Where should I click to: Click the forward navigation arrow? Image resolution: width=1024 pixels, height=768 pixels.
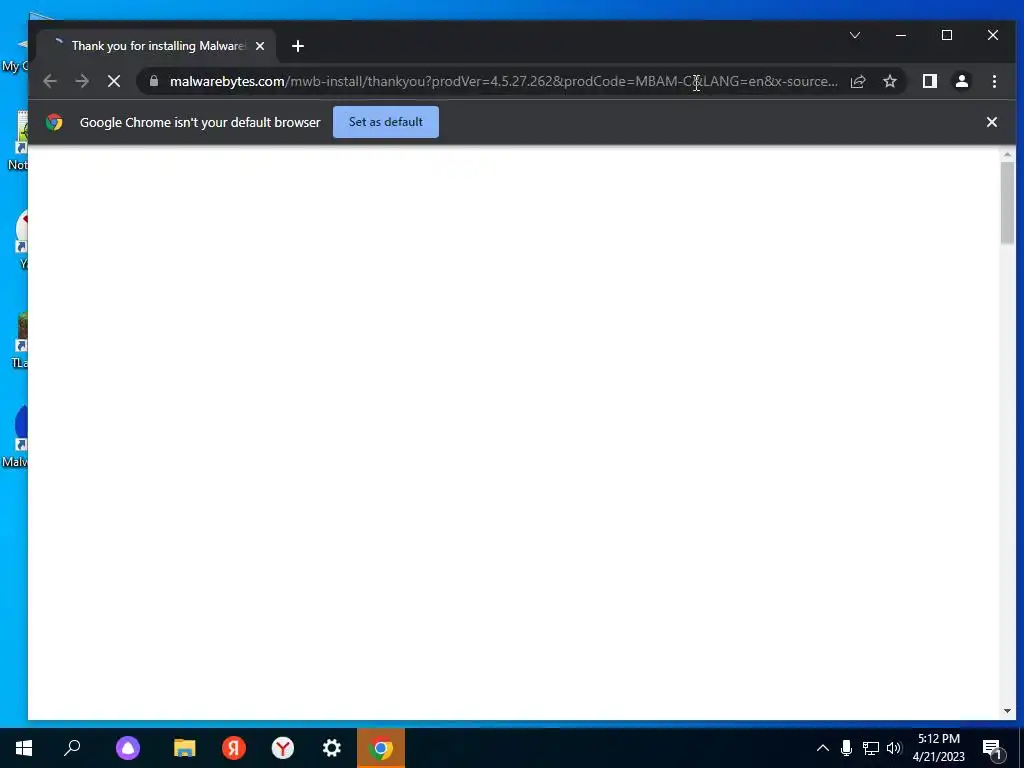click(82, 81)
